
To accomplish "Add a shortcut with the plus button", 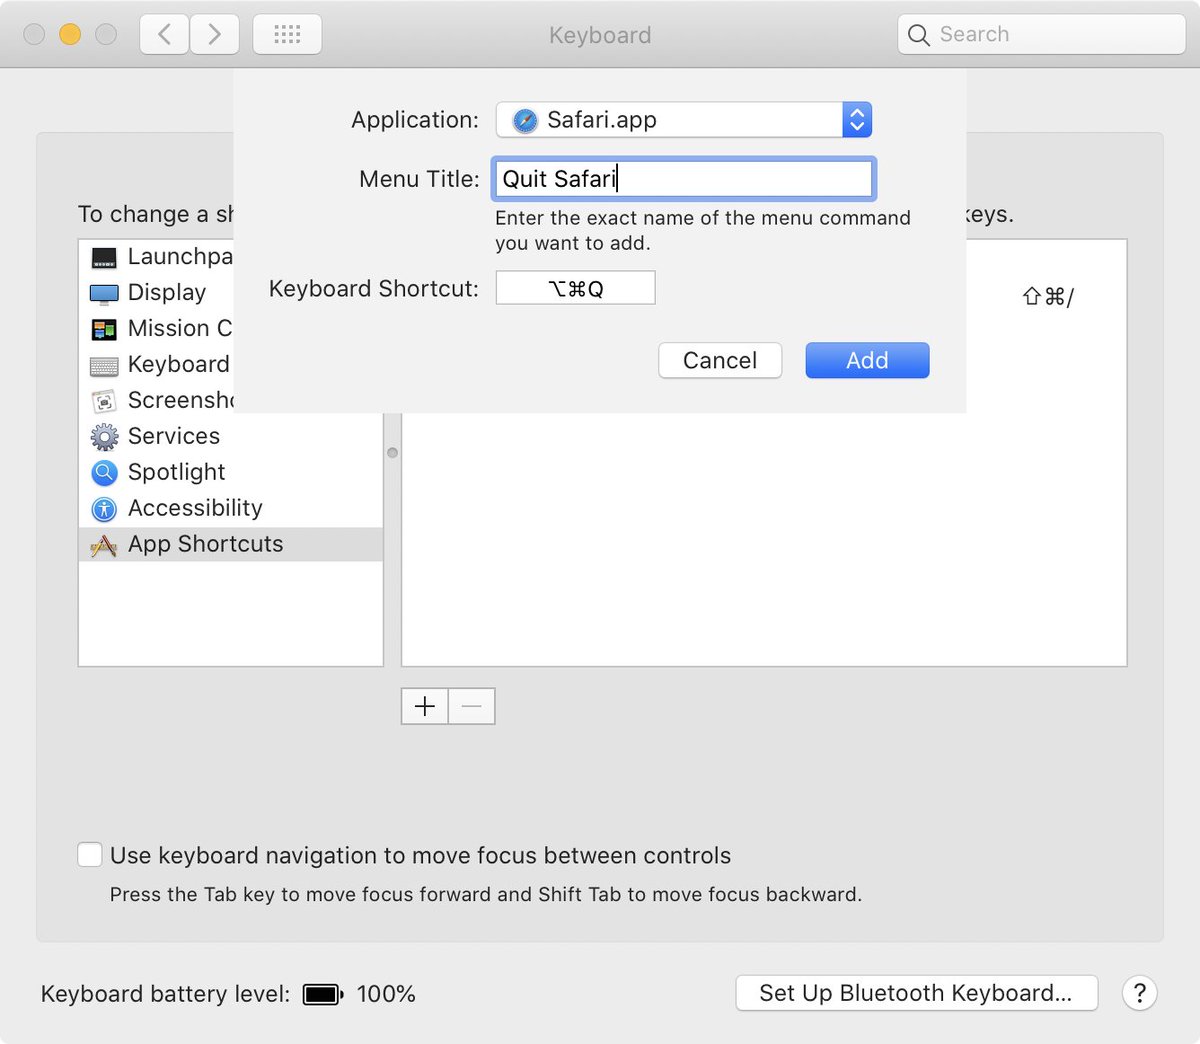I will (x=425, y=706).
